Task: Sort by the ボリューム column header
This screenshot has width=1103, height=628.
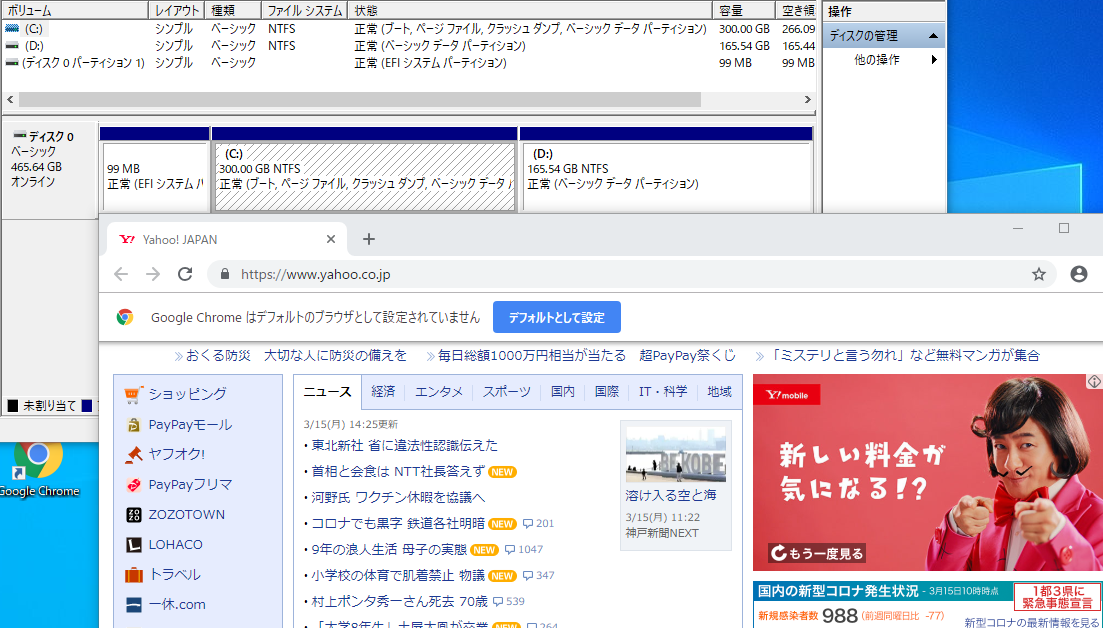Action: [75, 11]
